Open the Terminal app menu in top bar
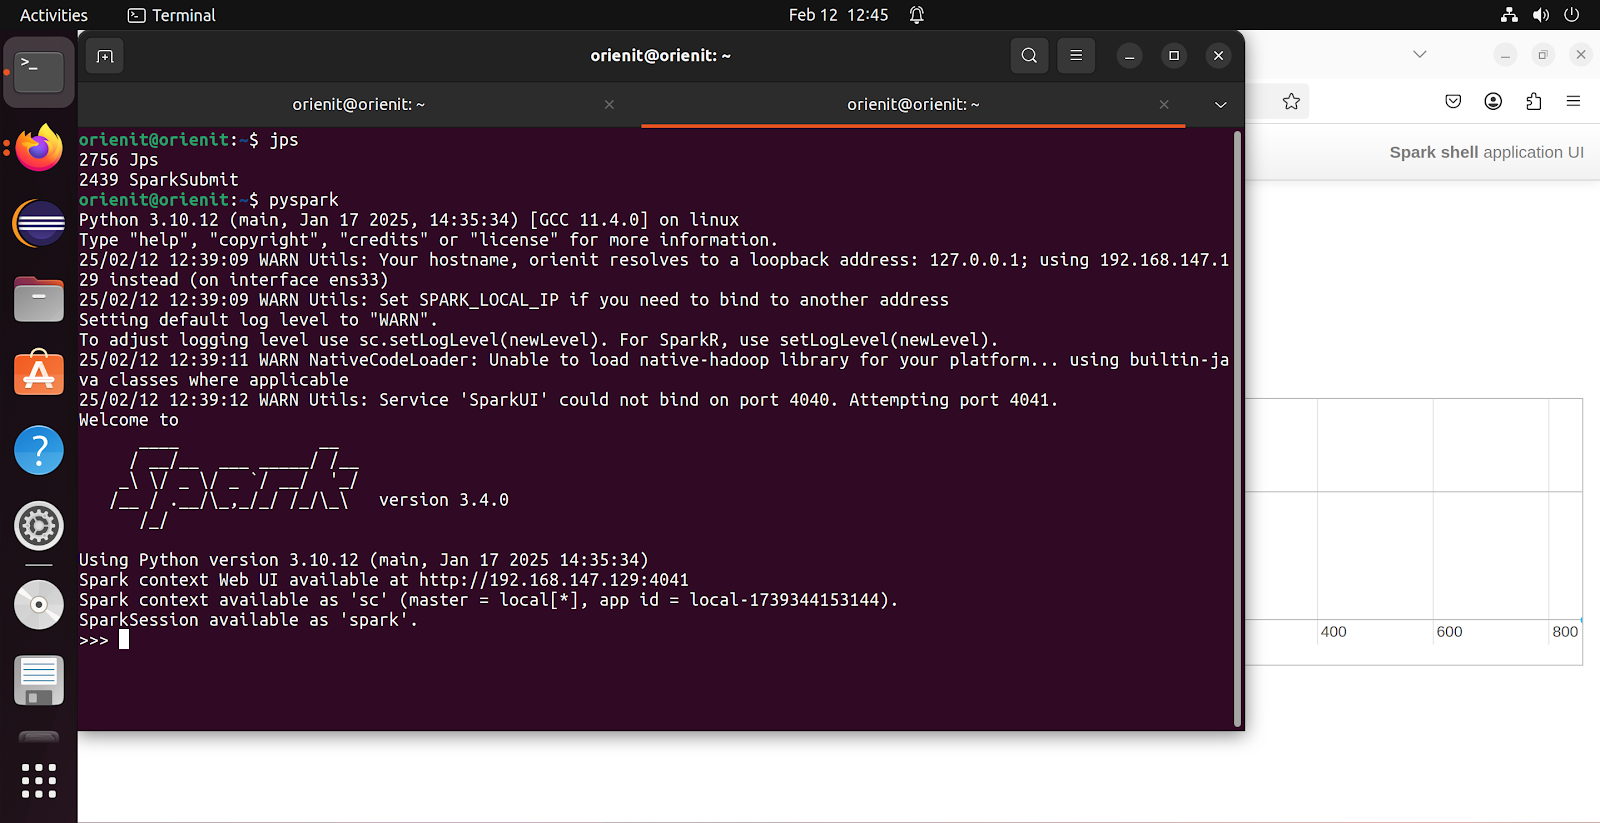 click(x=172, y=15)
